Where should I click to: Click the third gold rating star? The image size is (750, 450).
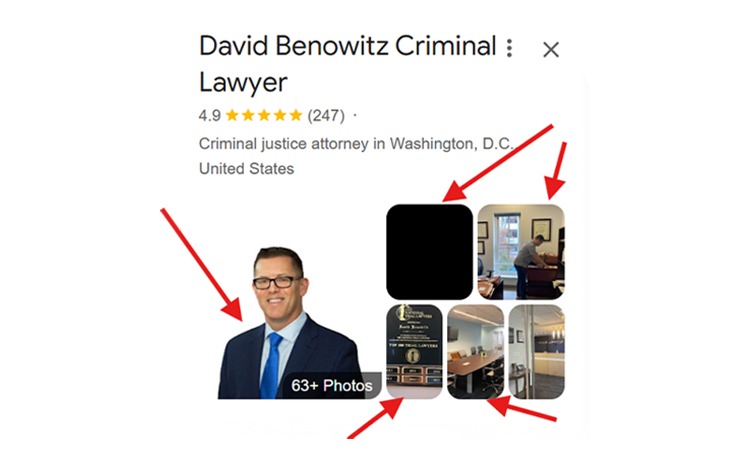pos(264,115)
